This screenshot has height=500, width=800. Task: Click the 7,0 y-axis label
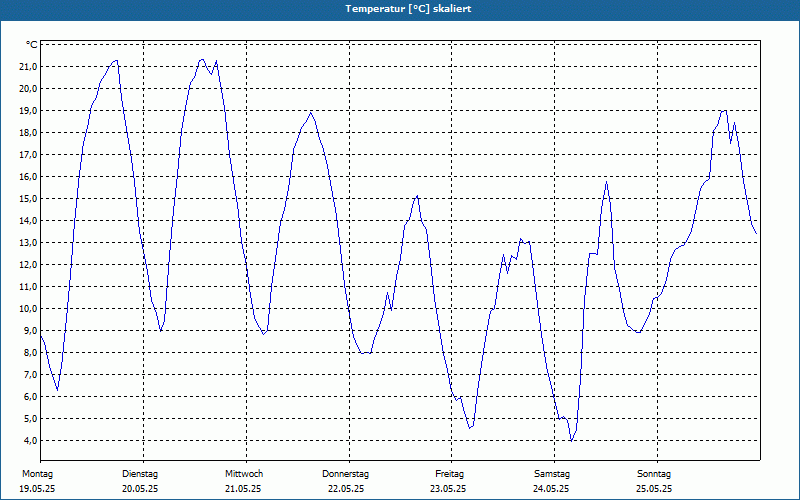[30, 374]
